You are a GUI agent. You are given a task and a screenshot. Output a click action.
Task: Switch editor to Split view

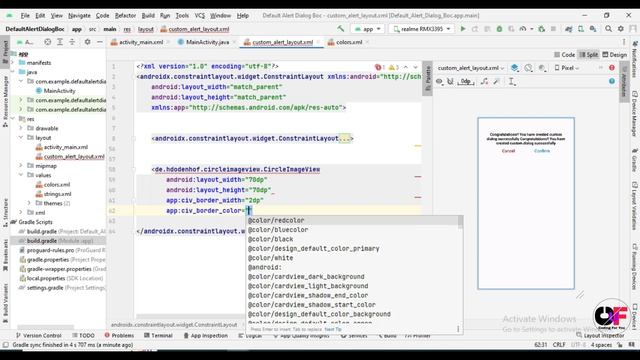pos(589,55)
